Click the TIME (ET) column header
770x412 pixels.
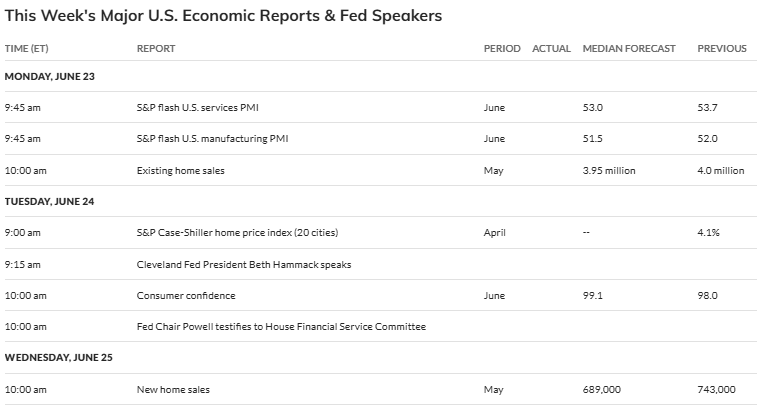pos(27,49)
